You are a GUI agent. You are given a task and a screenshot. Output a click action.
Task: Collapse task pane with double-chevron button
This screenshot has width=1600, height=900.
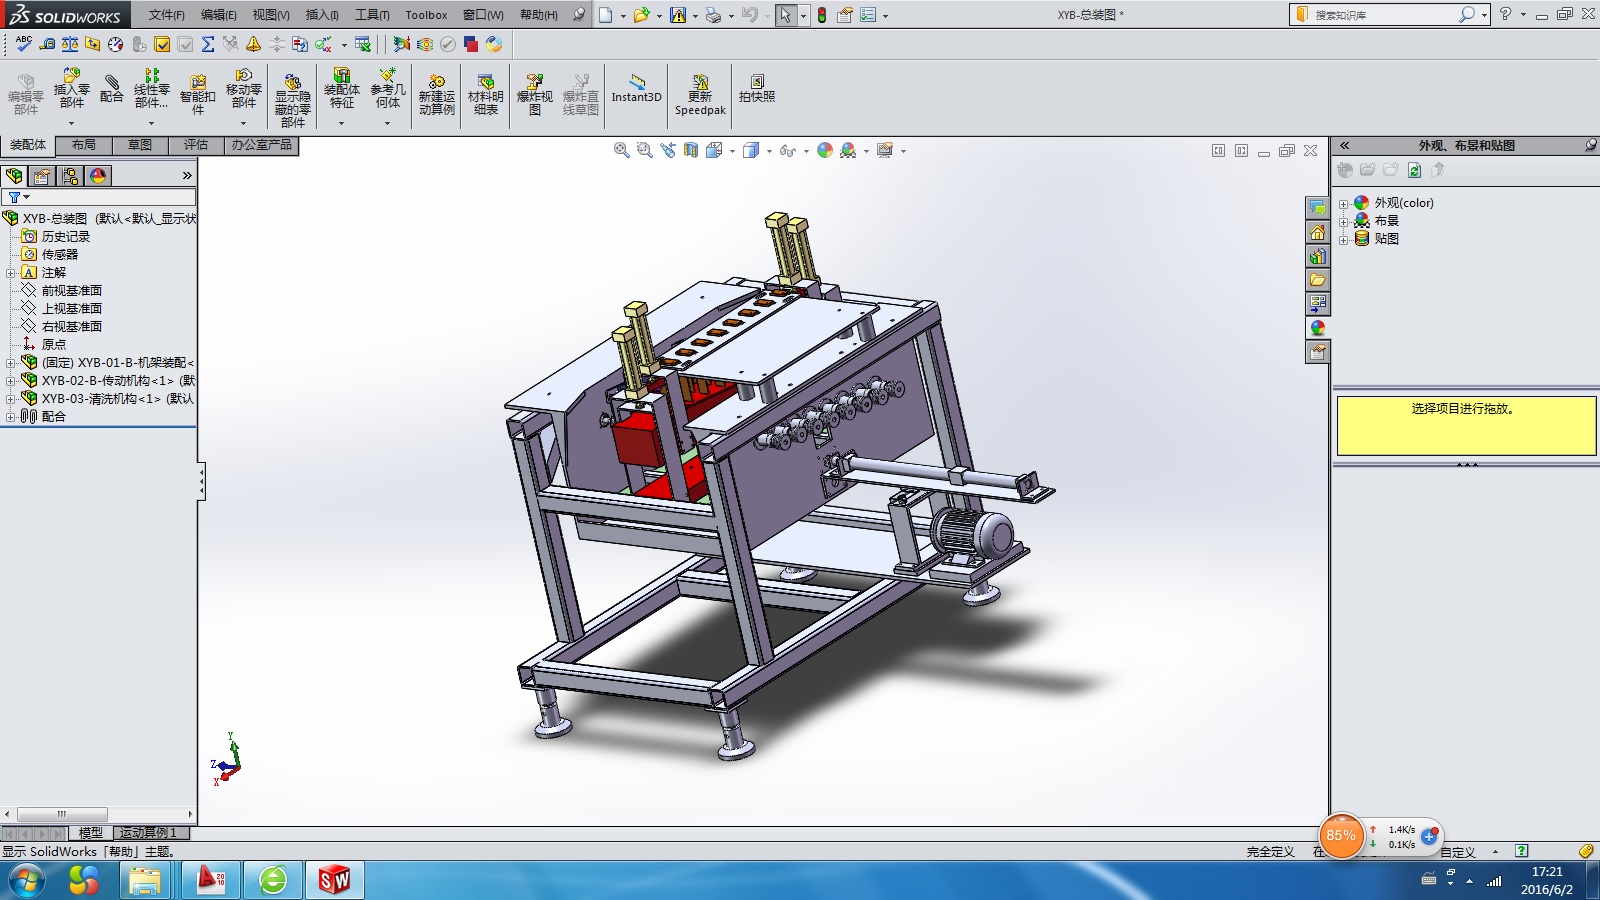pos(1345,145)
